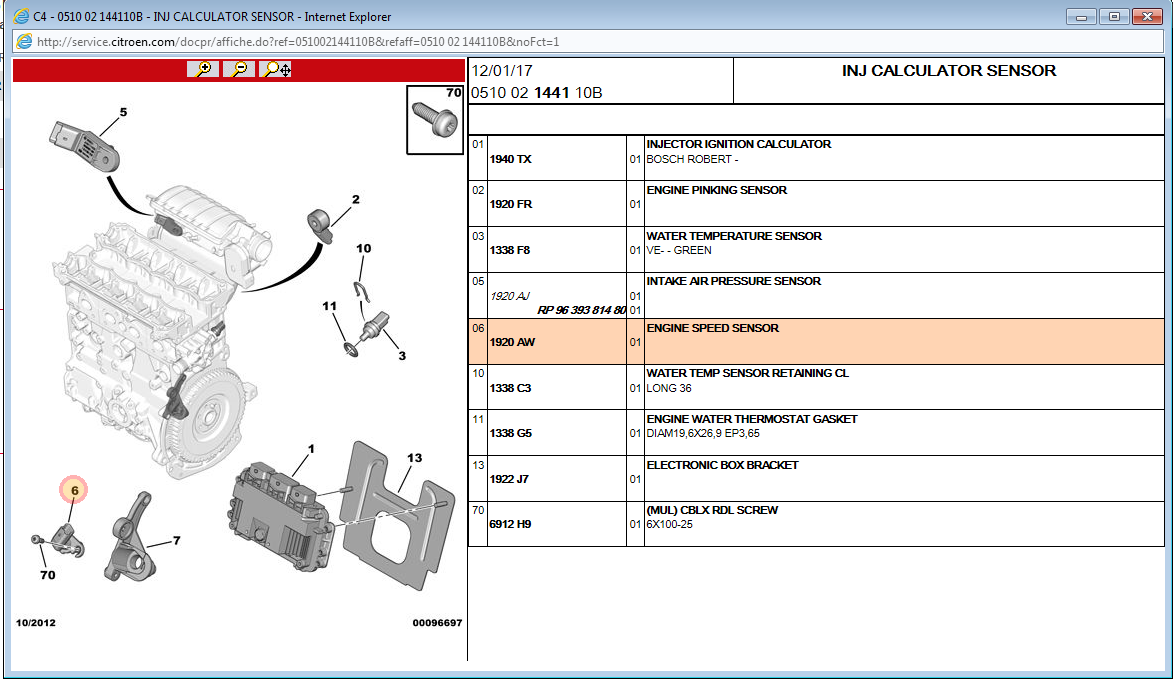Select part number 1920 AJ
This screenshot has height=679, width=1173.
[x=509, y=296]
